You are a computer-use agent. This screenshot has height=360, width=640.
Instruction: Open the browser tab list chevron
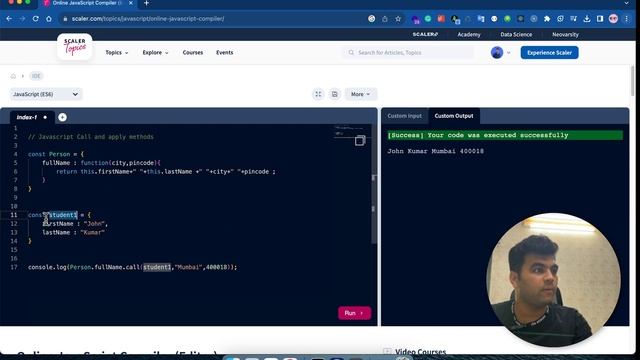[627, 3]
